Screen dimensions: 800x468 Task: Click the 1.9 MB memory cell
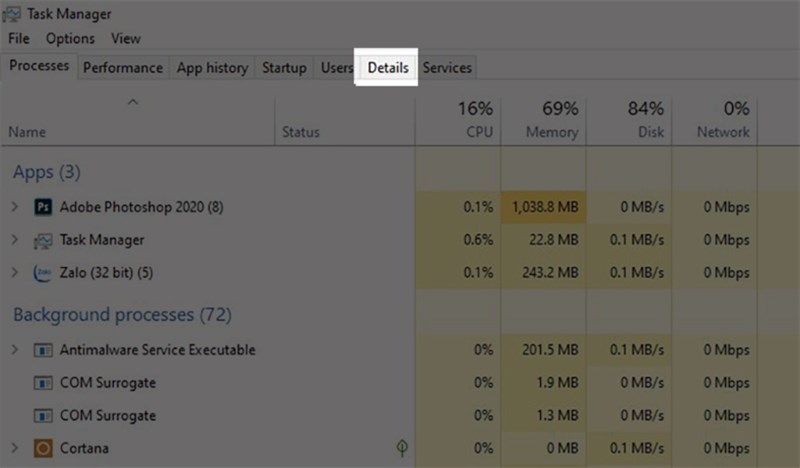pyautogui.click(x=543, y=382)
